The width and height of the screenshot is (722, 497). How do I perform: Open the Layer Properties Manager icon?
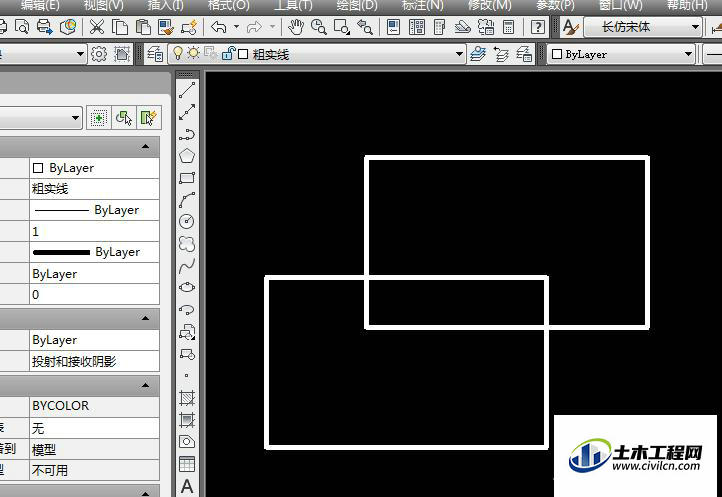155,54
